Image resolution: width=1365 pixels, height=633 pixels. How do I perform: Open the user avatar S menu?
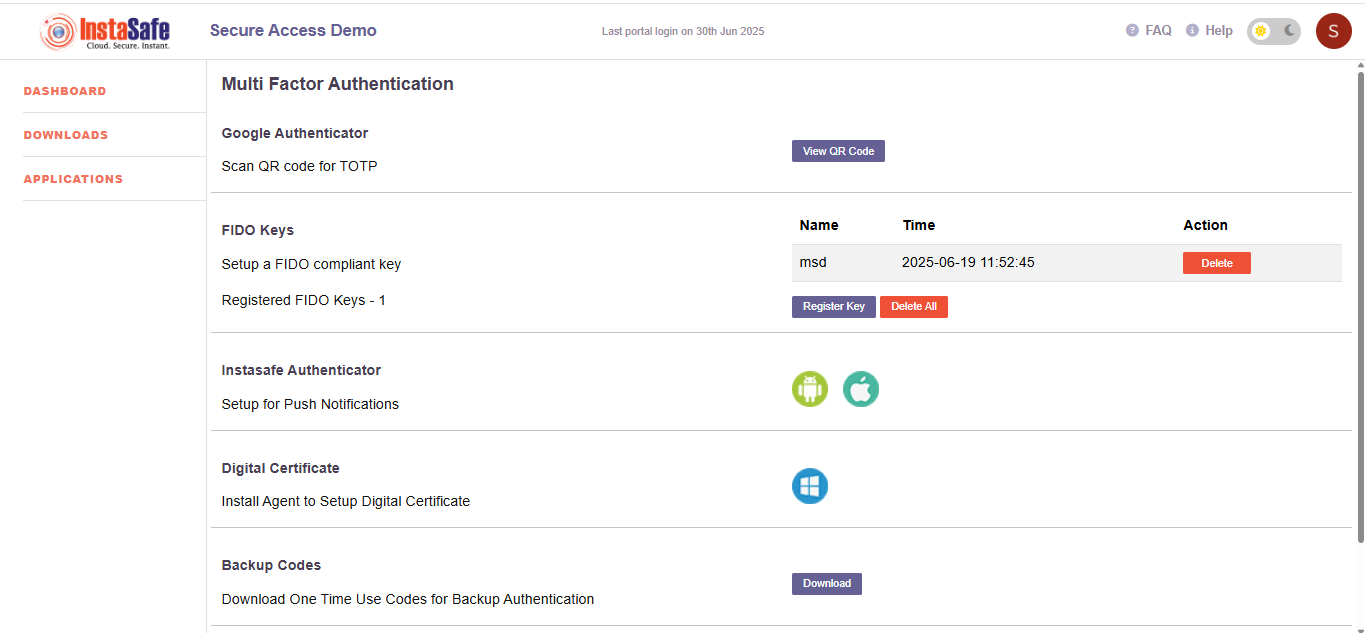pyautogui.click(x=1334, y=31)
